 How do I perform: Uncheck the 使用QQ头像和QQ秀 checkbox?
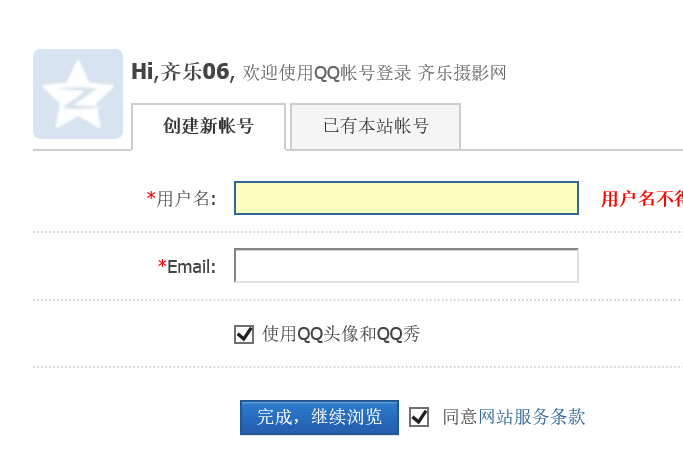tap(244, 334)
